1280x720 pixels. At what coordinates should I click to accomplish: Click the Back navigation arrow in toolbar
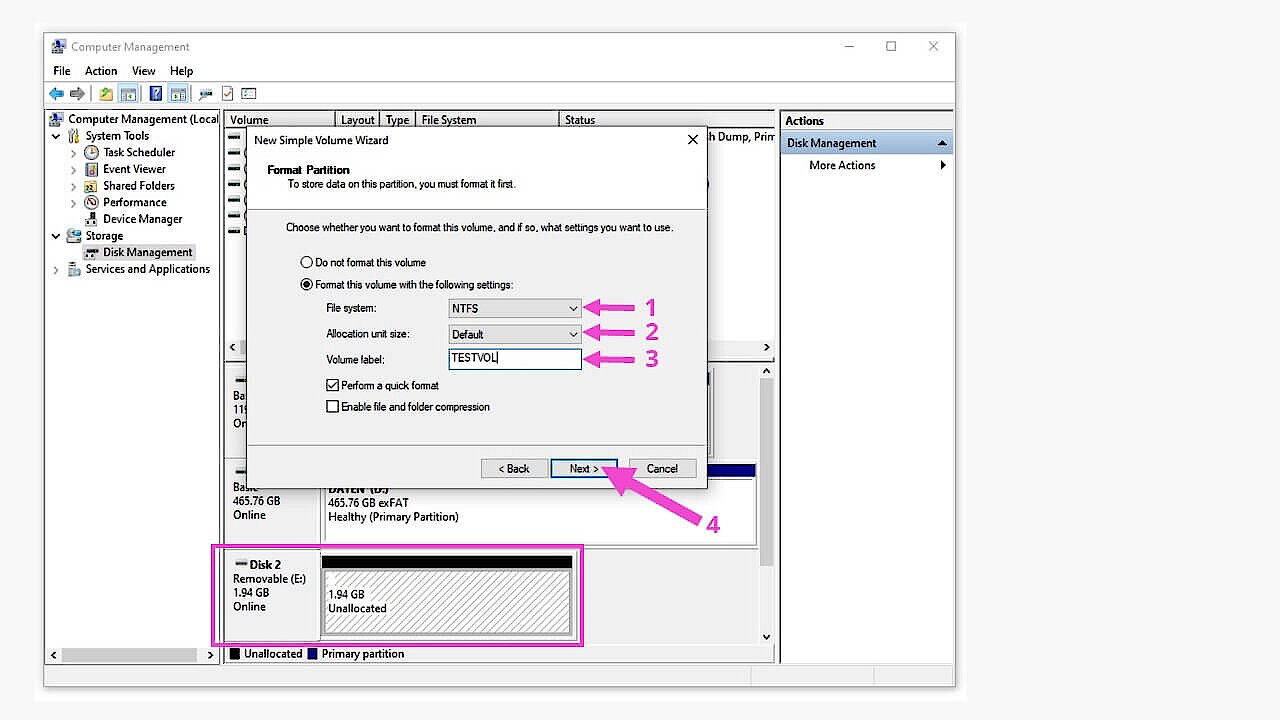tap(56, 93)
